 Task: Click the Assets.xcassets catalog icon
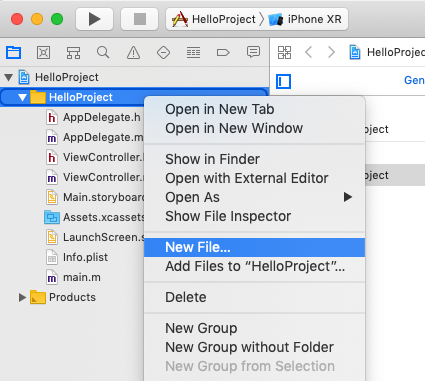point(52,218)
